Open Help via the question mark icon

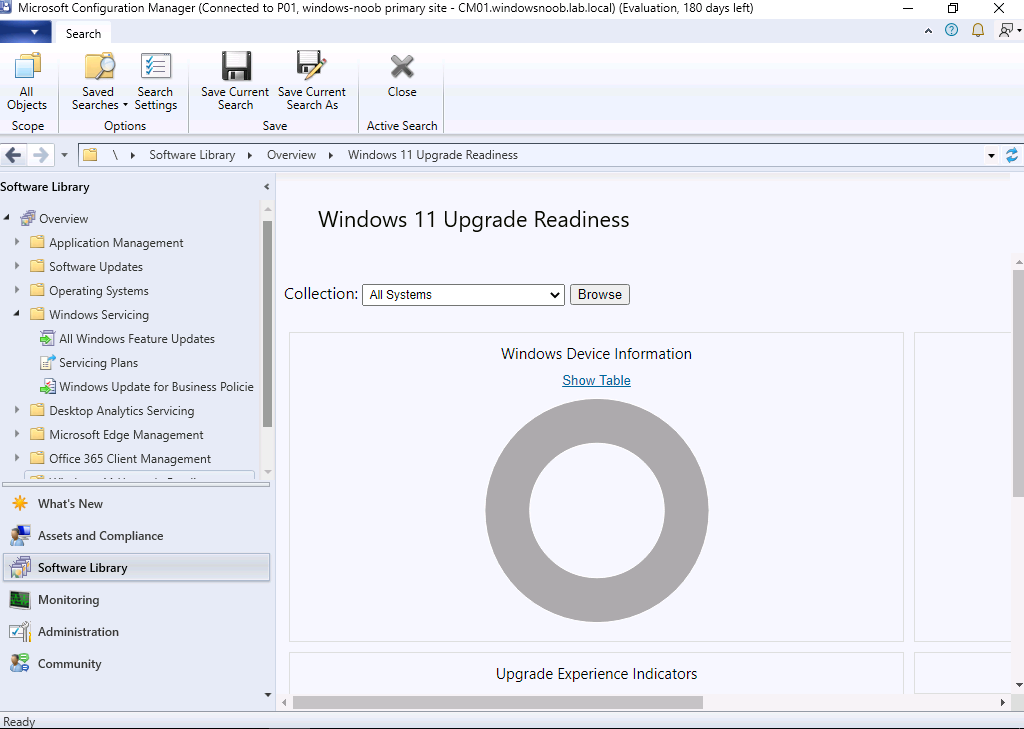(x=952, y=30)
